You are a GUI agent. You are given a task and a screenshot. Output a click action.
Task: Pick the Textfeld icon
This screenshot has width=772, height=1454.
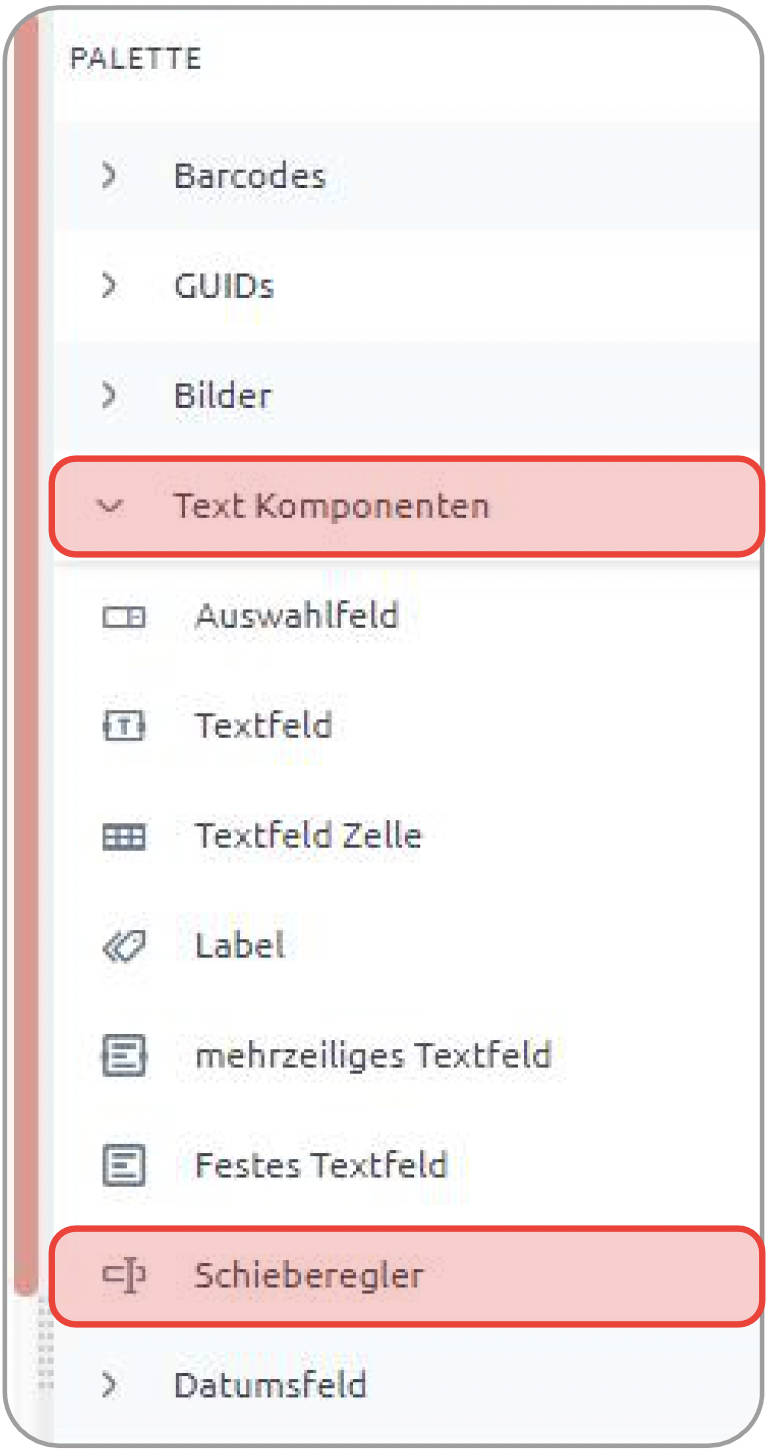(x=124, y=726)
